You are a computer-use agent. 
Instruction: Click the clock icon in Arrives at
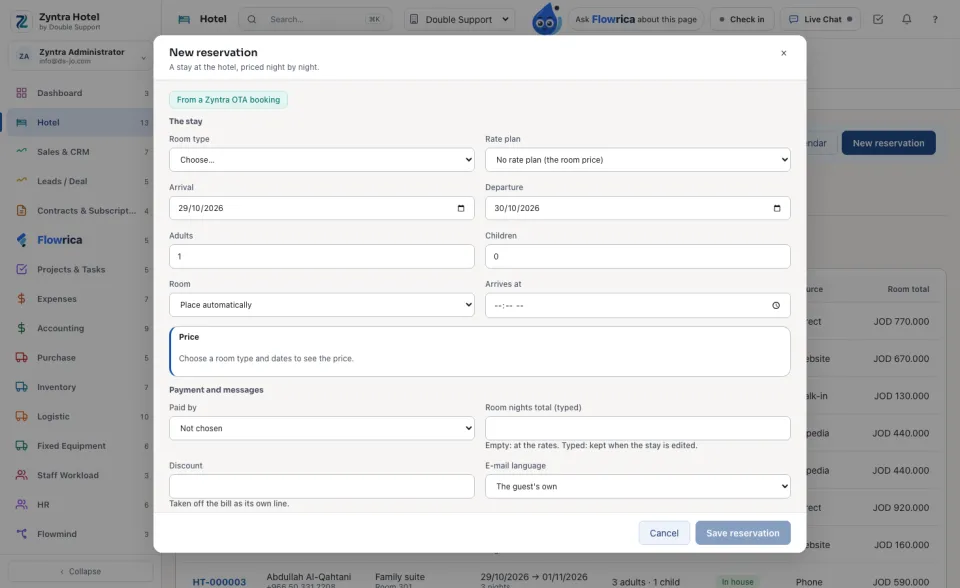point(776,305)
